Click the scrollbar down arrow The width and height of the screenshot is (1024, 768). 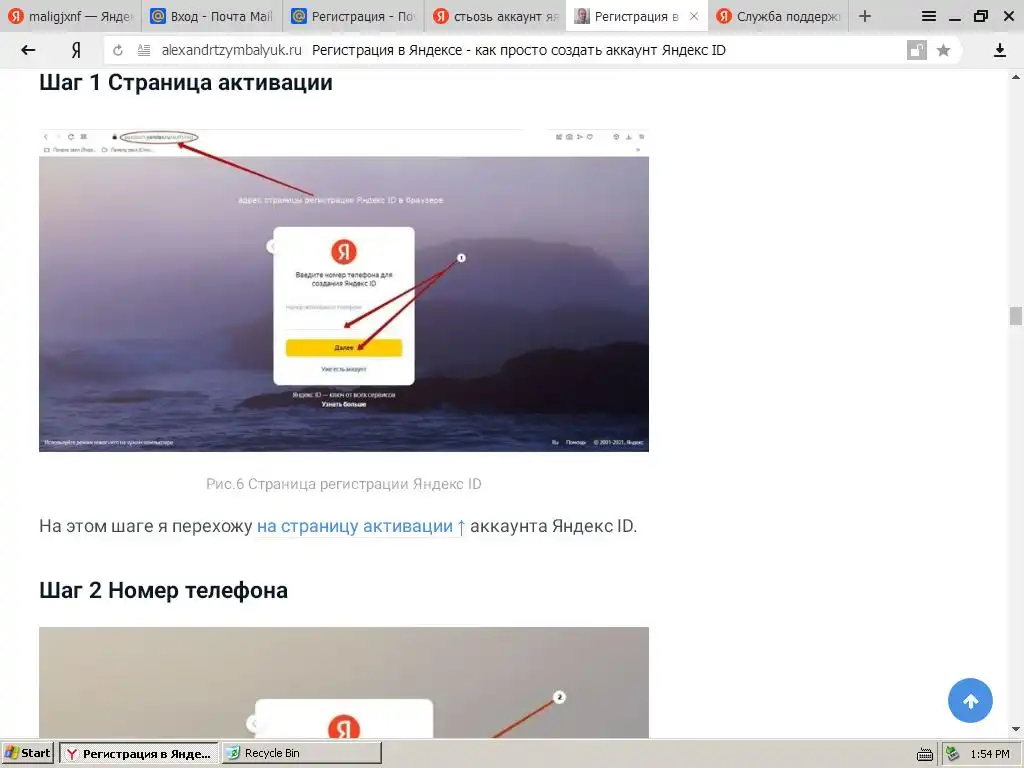(x=1016, y=729)
